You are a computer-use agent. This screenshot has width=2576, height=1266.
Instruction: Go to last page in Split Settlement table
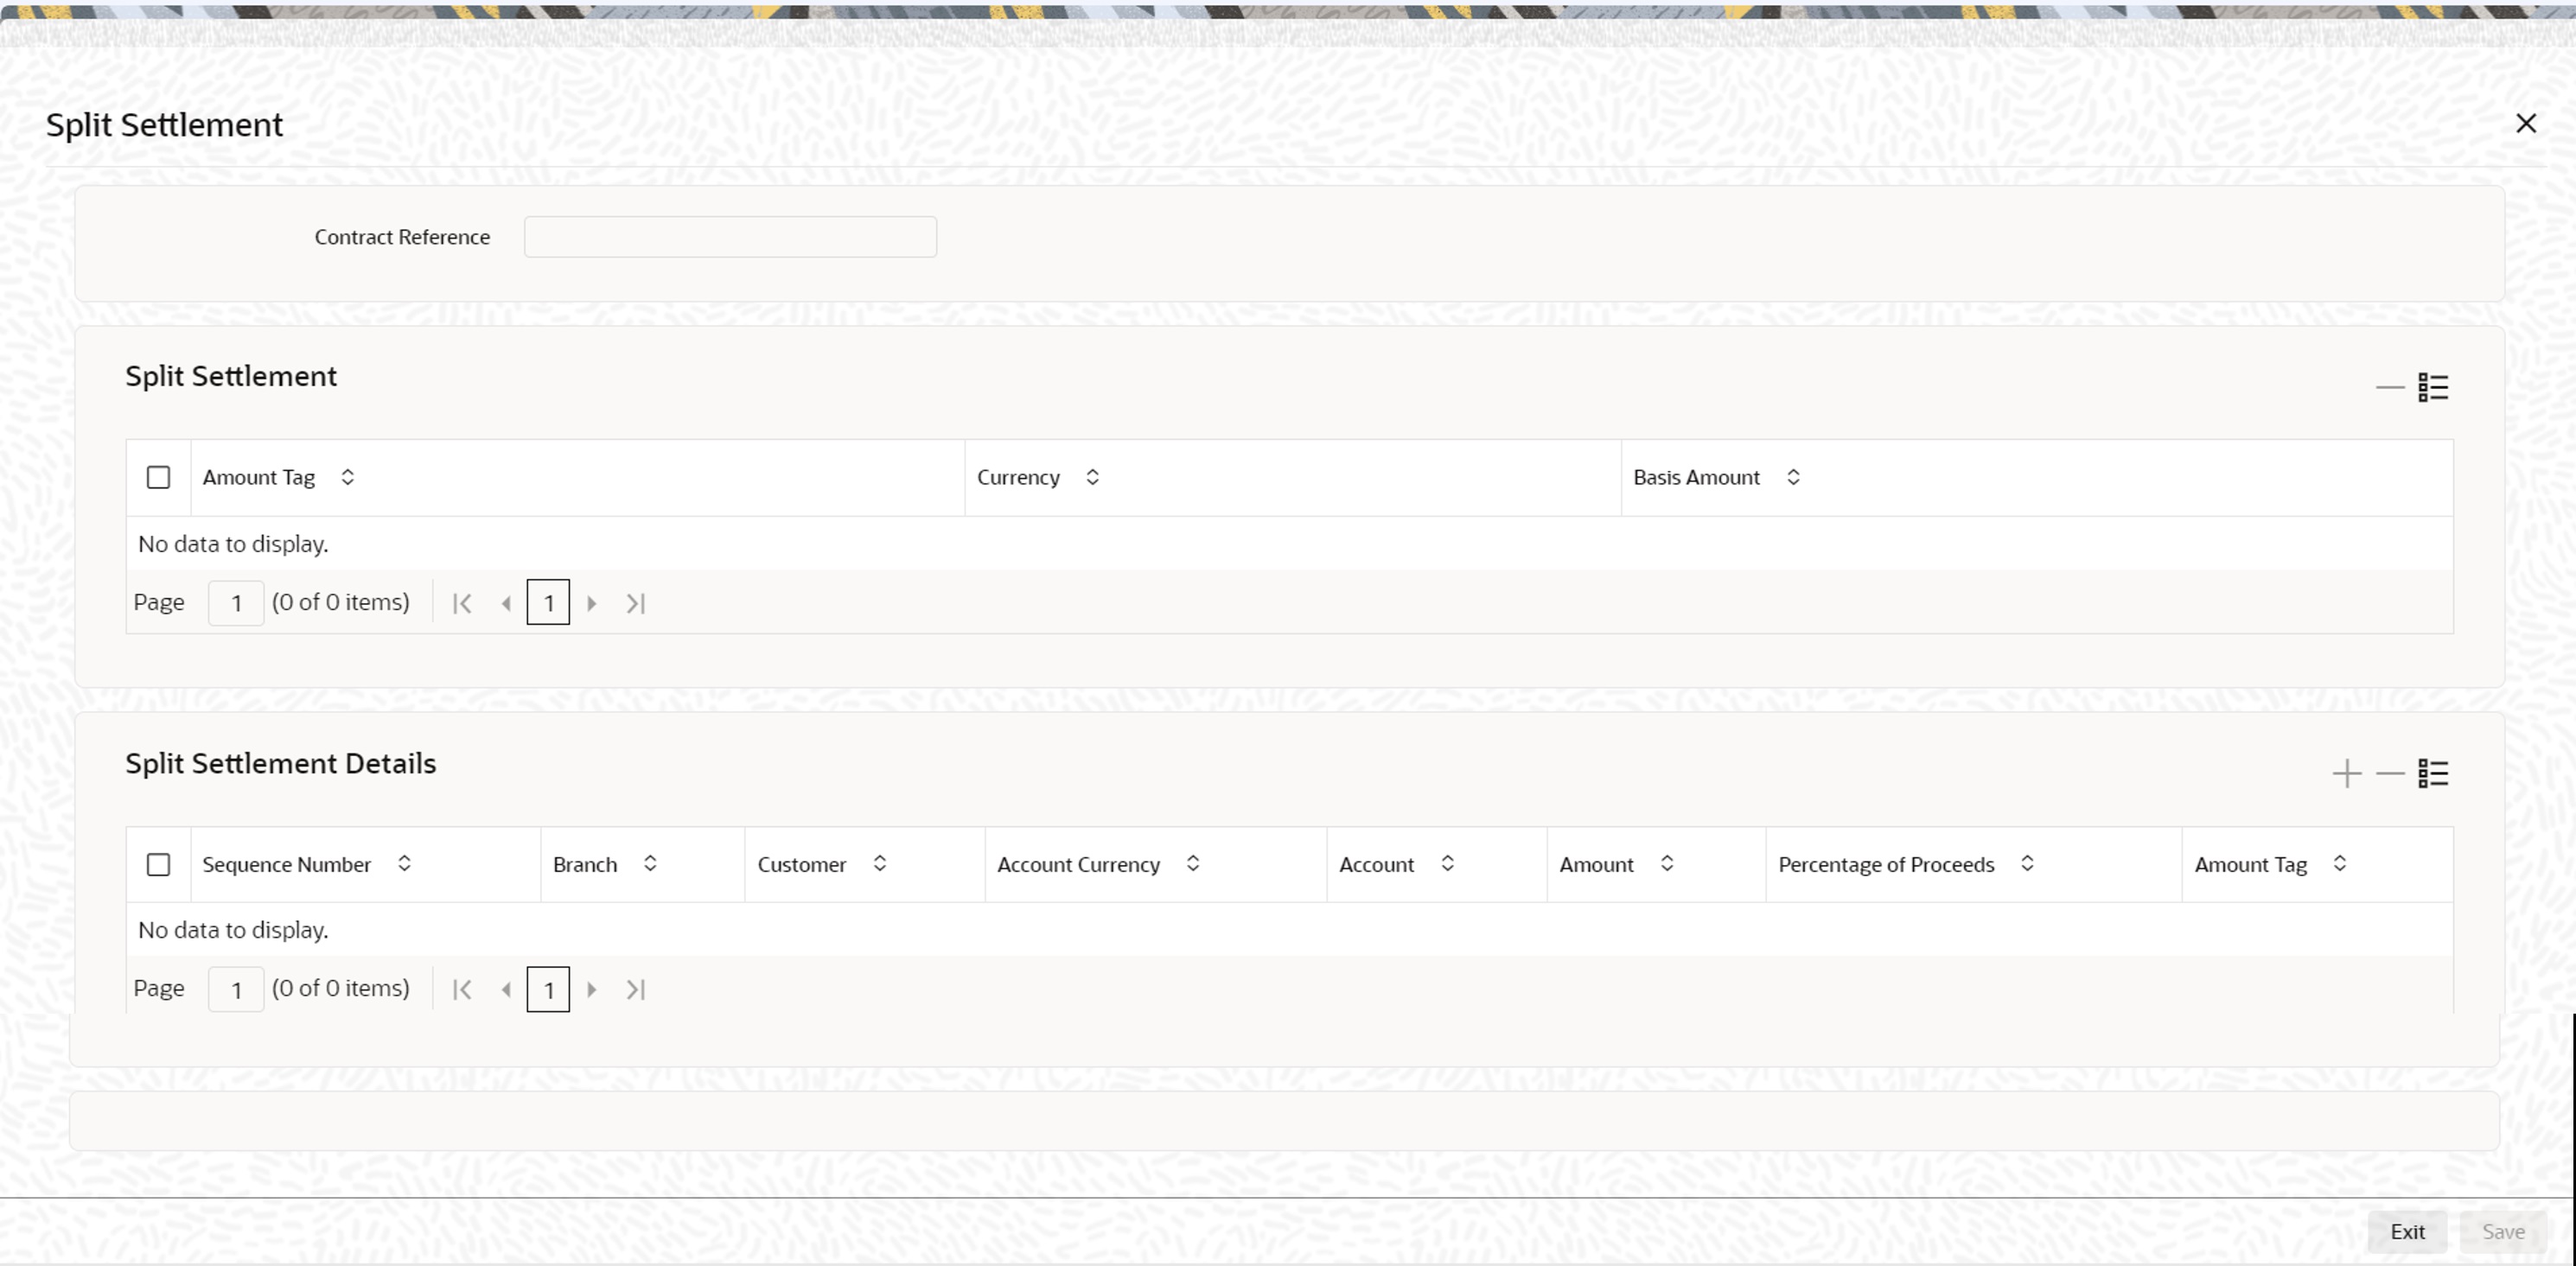click(x=635, y=603)
